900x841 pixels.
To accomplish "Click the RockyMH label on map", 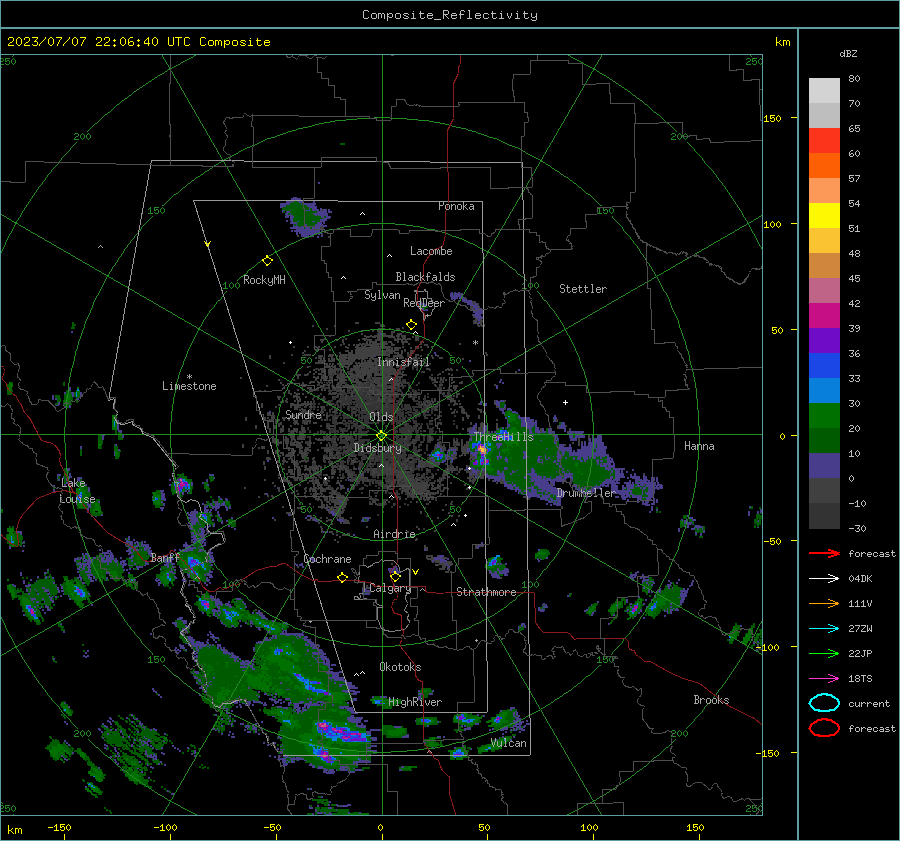I will 264,280.
